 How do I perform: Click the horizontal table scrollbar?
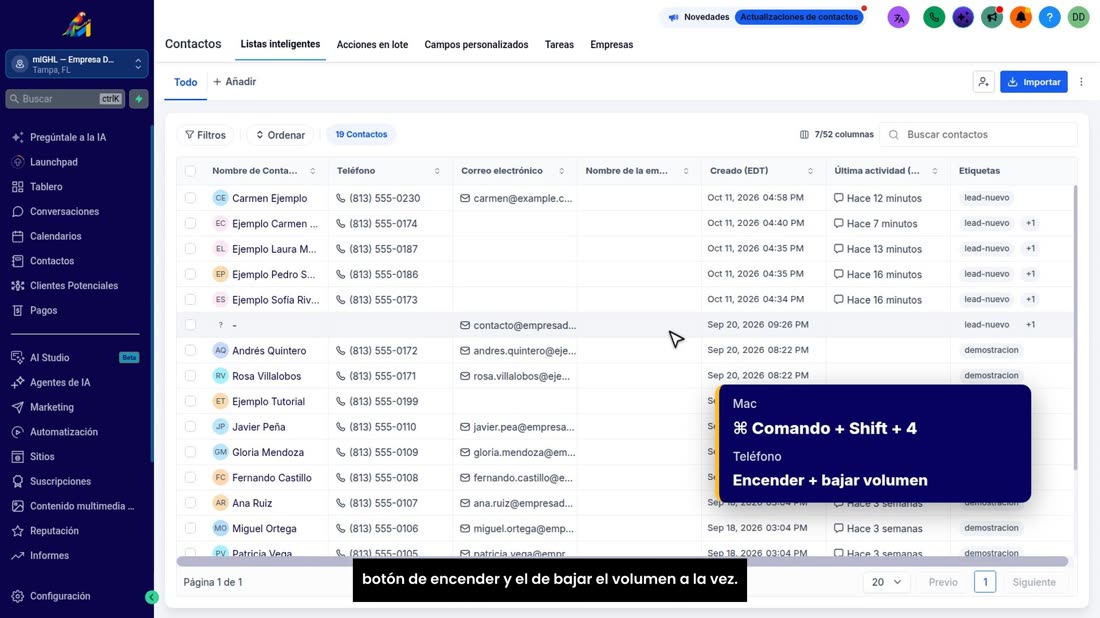[622, 561]
